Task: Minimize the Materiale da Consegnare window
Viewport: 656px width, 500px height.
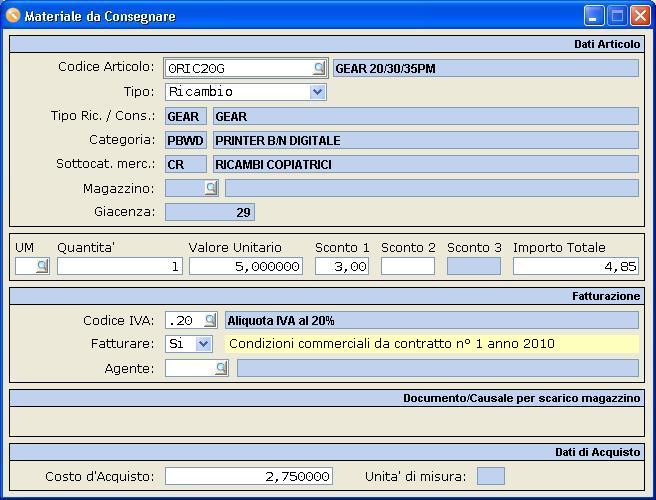Action: tap(593, 16)
